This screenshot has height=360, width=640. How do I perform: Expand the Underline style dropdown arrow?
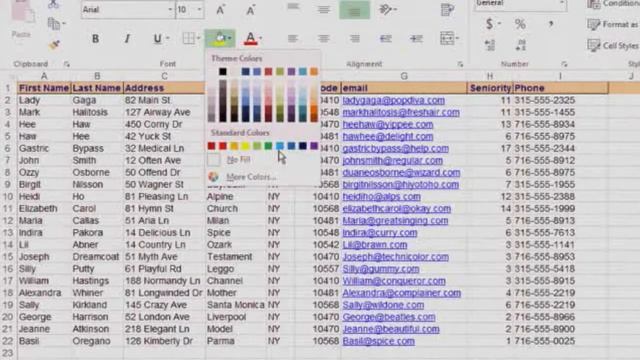[x=168, y=39]
